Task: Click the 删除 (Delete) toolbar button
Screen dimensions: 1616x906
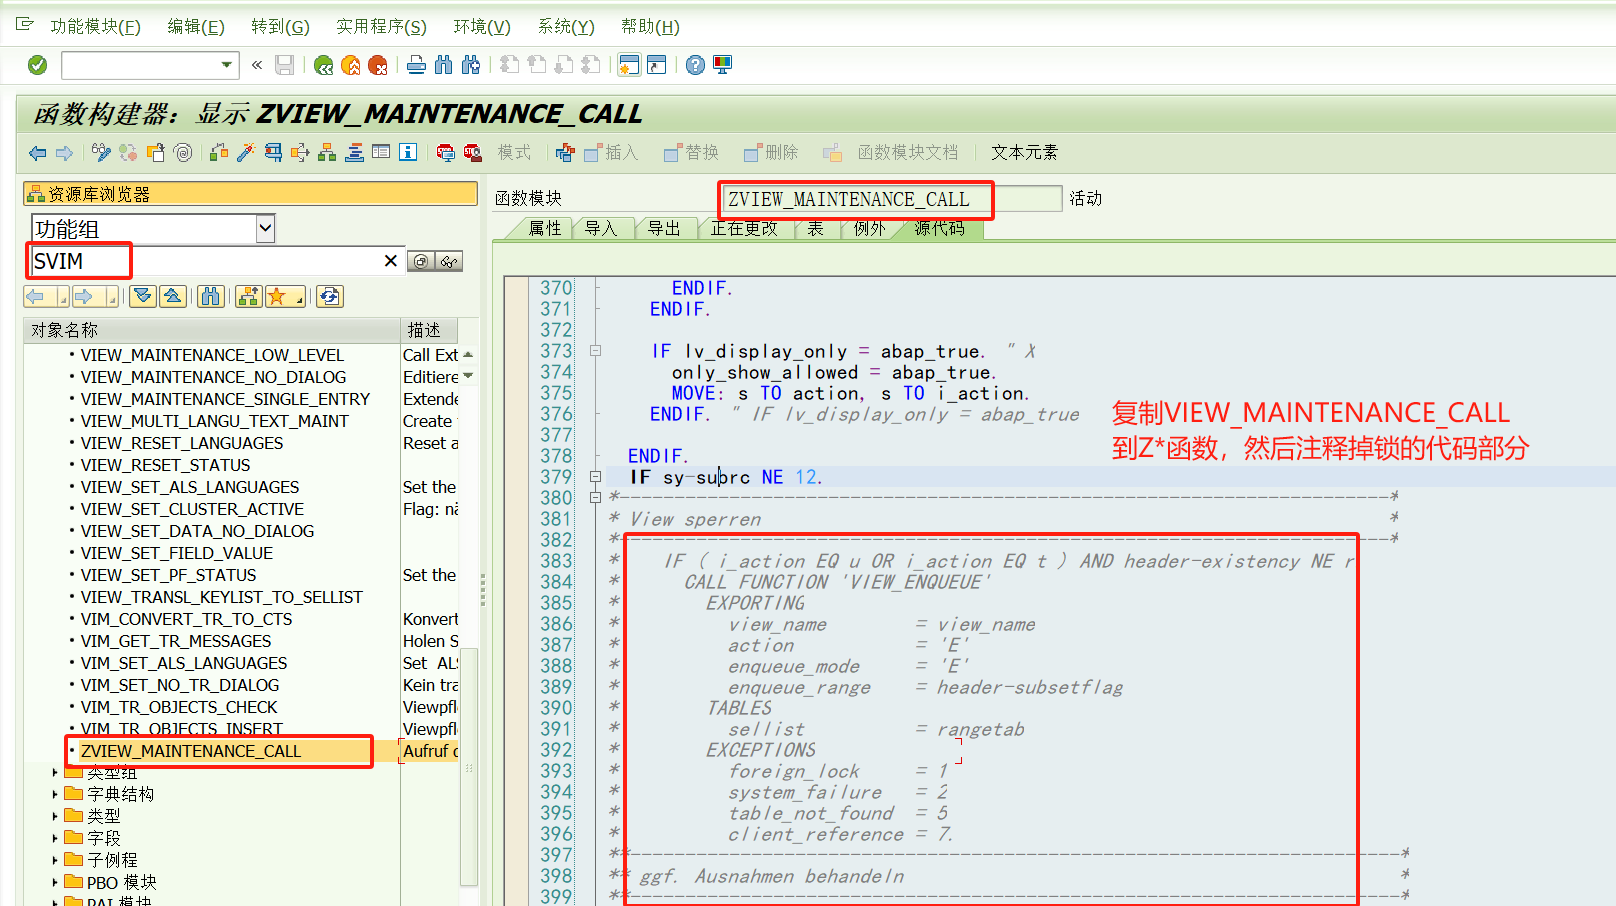Action: point(771,153)
